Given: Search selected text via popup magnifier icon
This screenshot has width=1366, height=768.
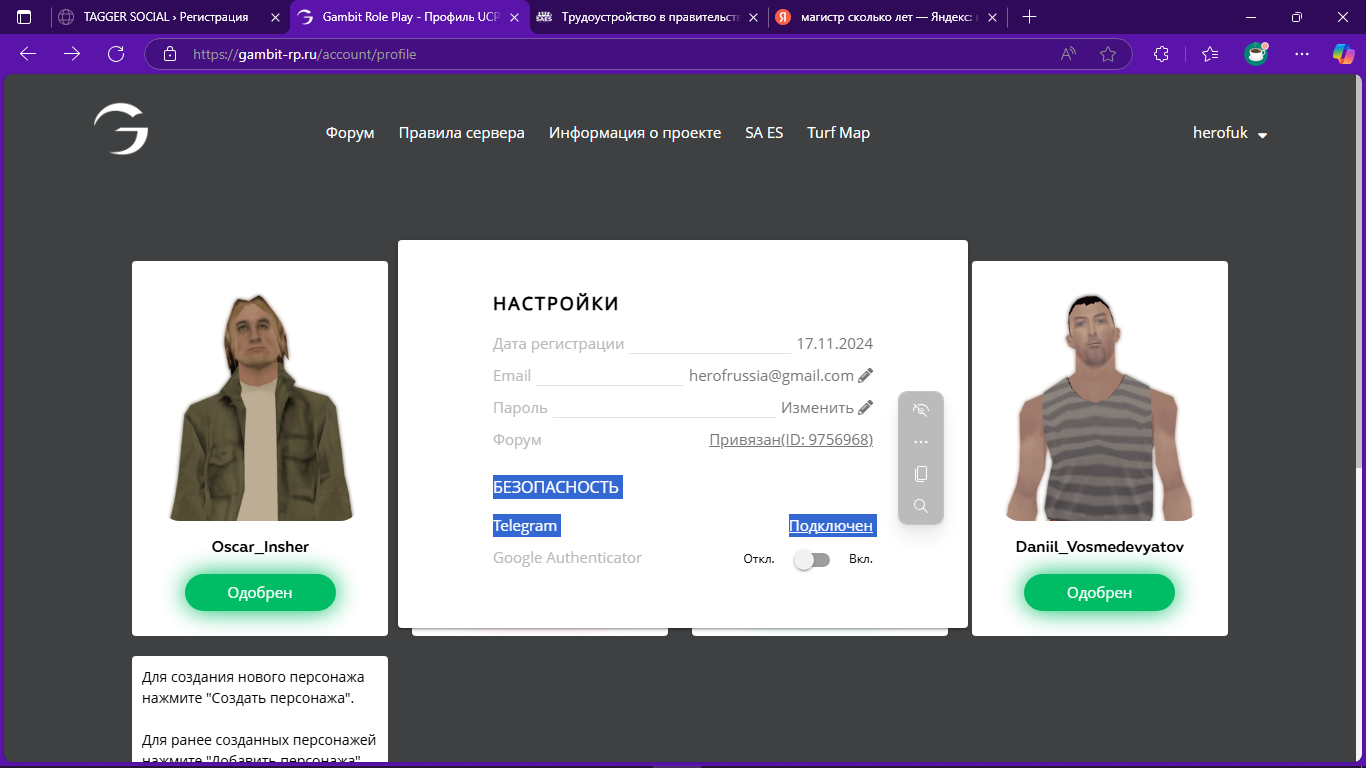Looking at the screenshot, I should [x=921, y=506].
